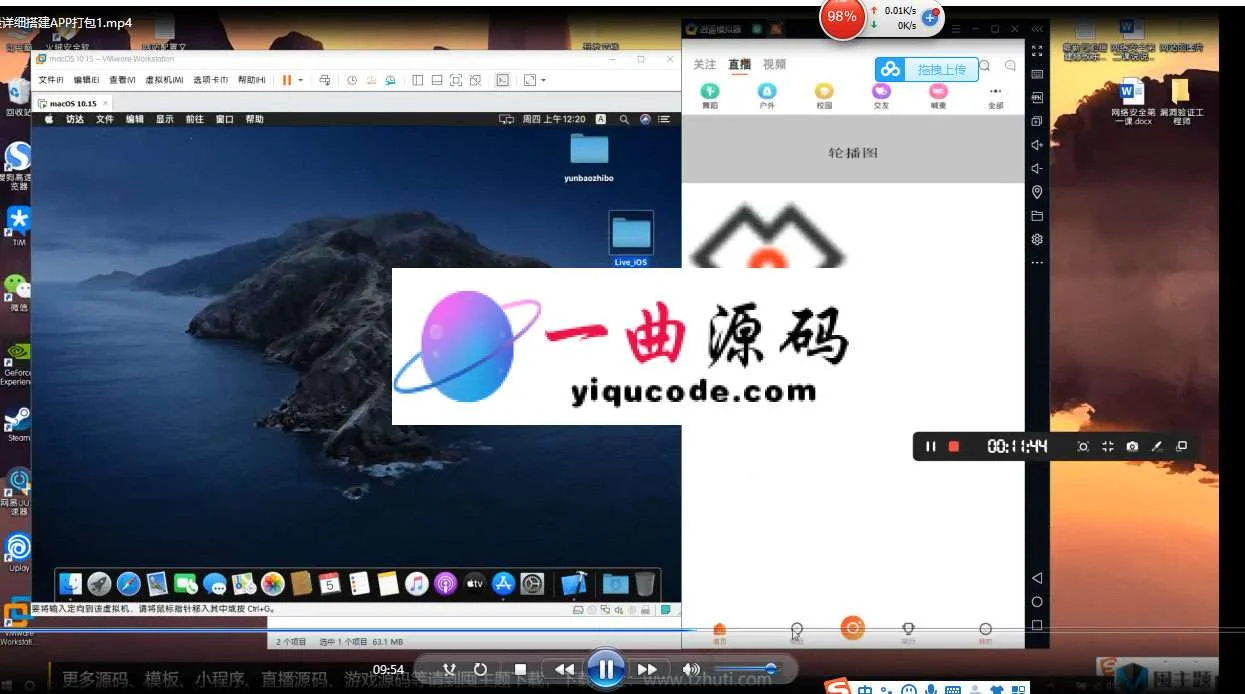Click the red stop button on the screen recorder bar
The width and height of the screenshot is (1245, 694).
tap(954, 447)
